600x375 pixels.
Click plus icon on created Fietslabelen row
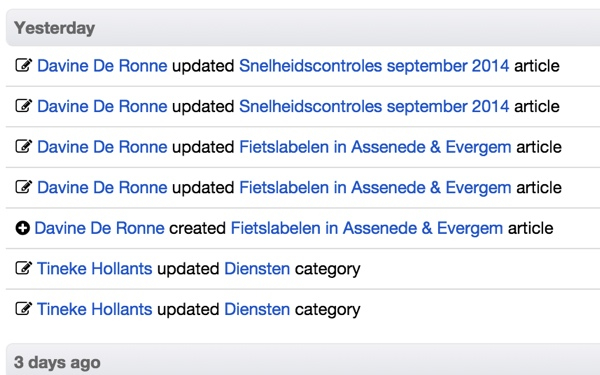(x=23, y=228)
